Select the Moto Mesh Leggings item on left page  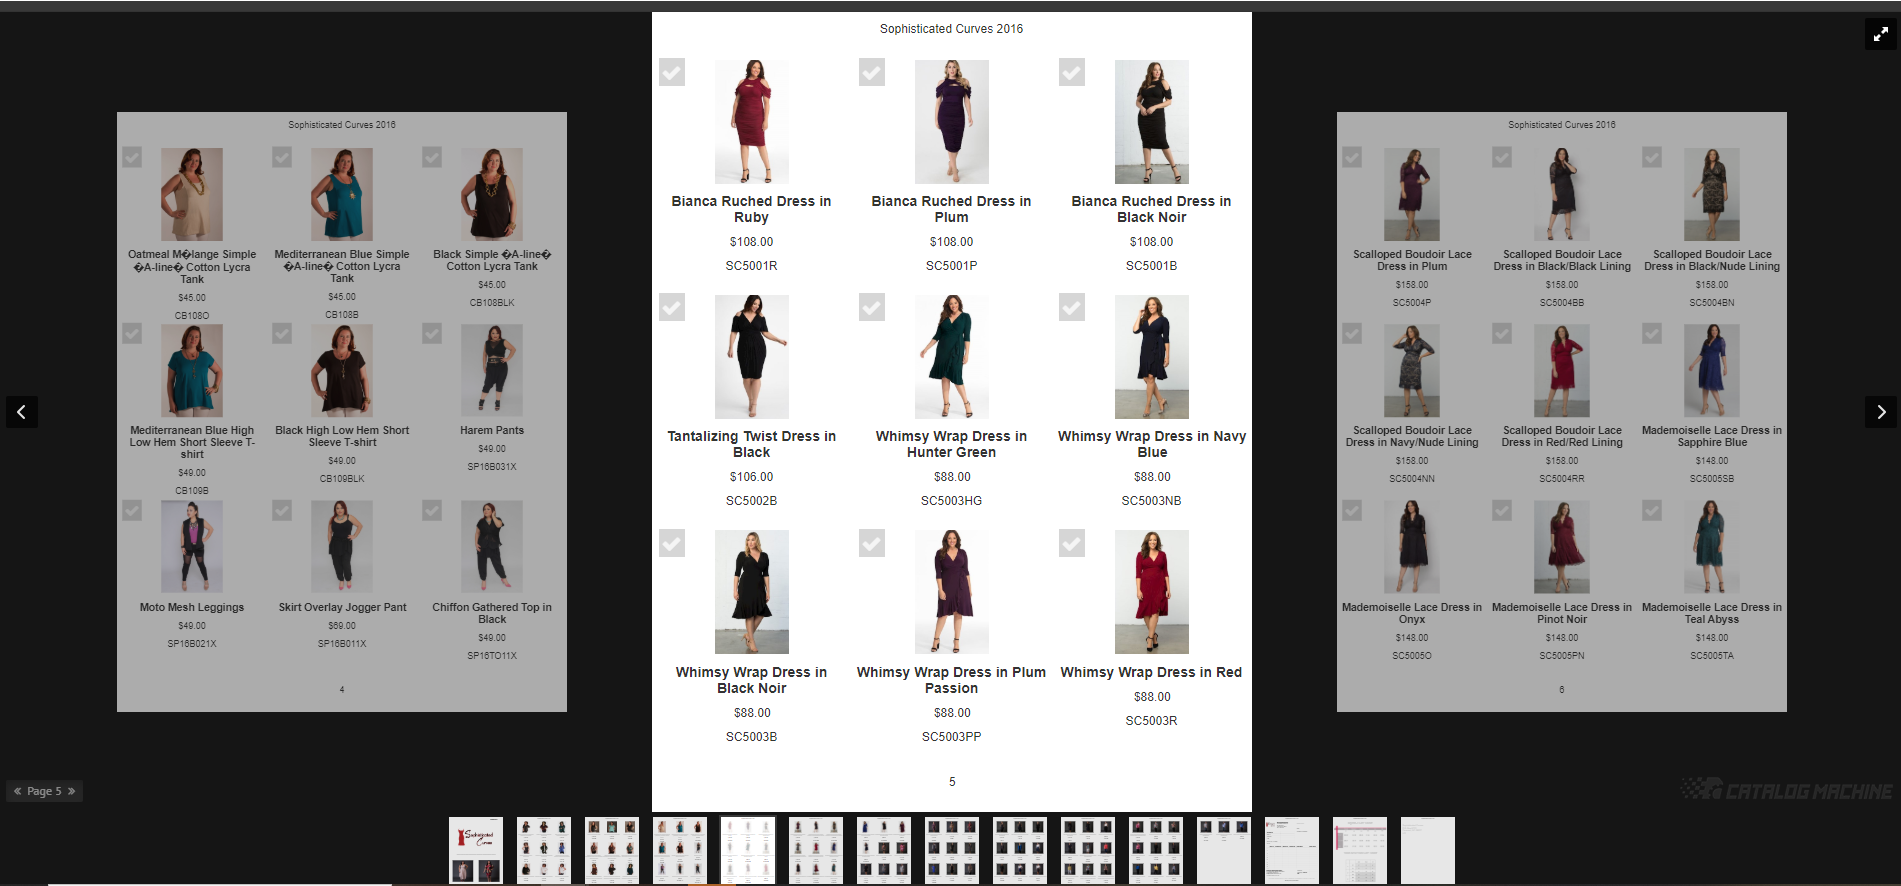[192, 547]
